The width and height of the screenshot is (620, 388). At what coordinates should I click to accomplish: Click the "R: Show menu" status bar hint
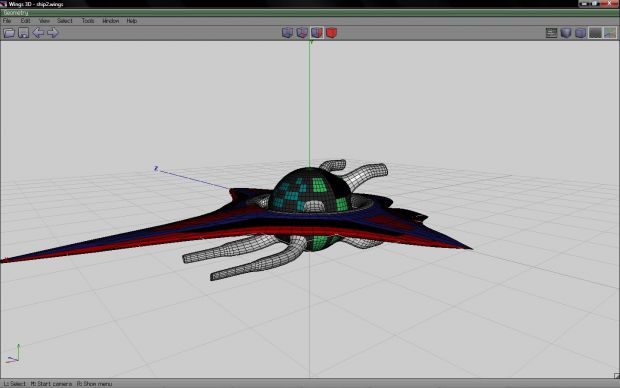95,384
